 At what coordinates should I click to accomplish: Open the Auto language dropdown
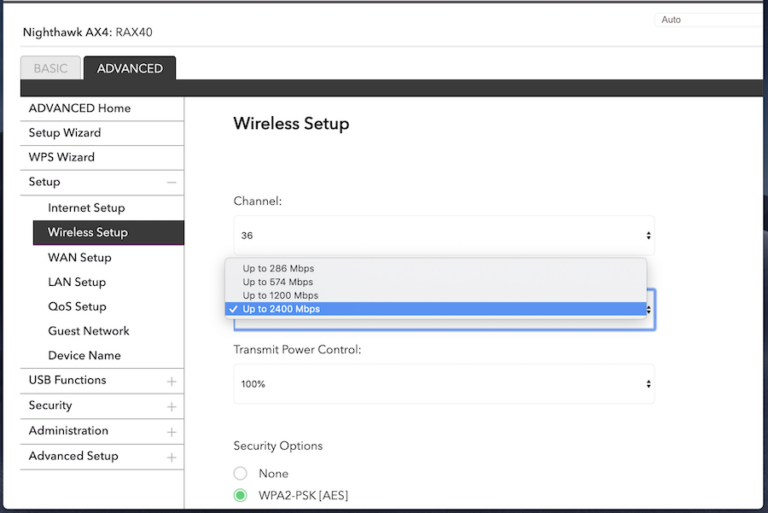706,19
